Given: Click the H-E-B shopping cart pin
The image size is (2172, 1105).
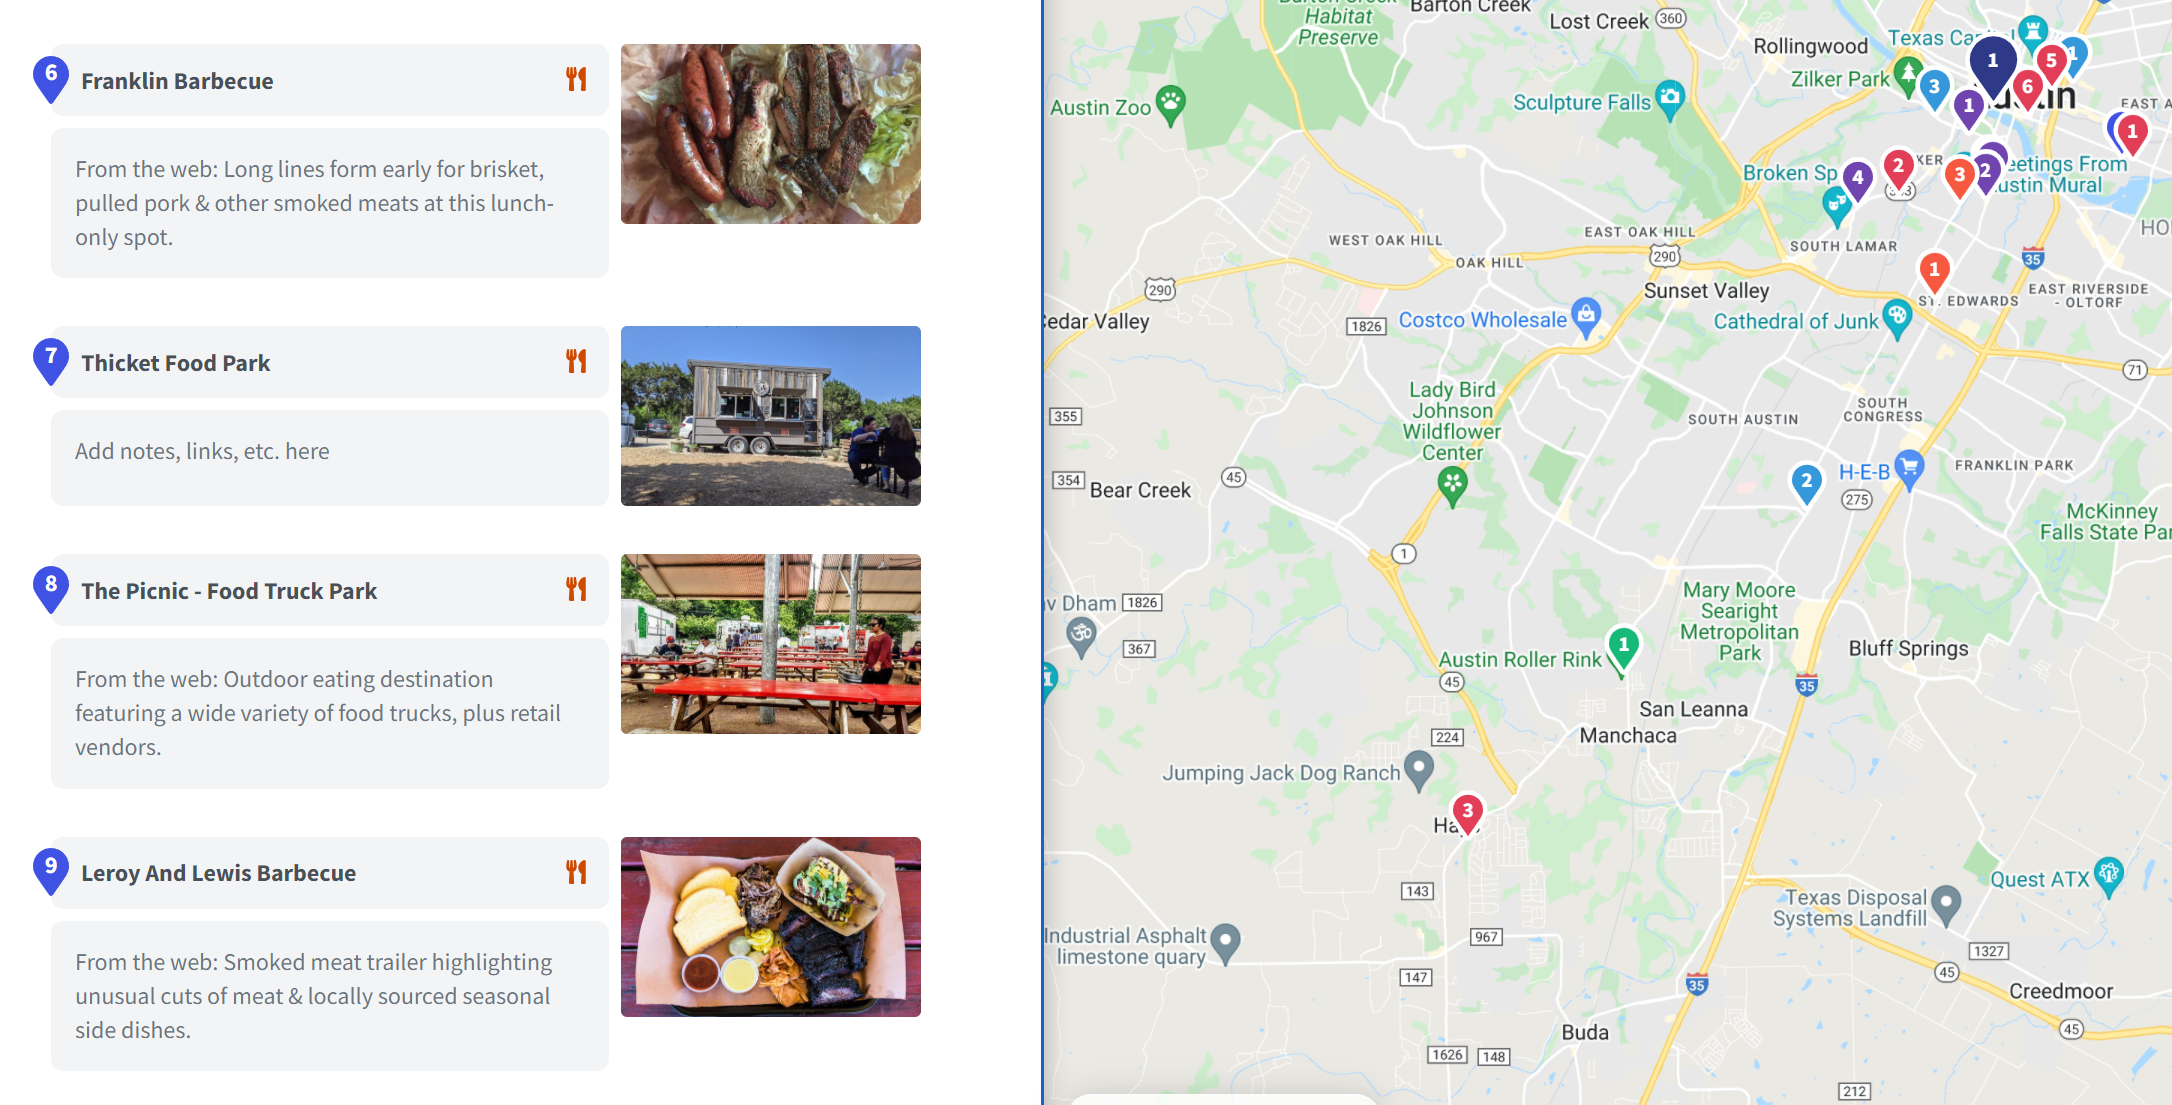Looking at the screenshot, I should coord(1909,469).
